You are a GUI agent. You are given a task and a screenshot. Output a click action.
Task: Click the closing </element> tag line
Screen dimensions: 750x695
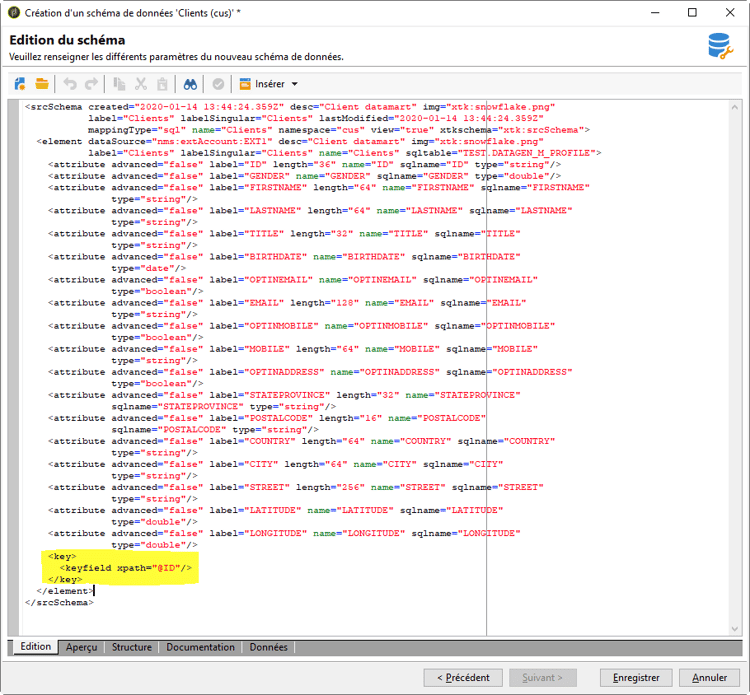coord(65,591)
